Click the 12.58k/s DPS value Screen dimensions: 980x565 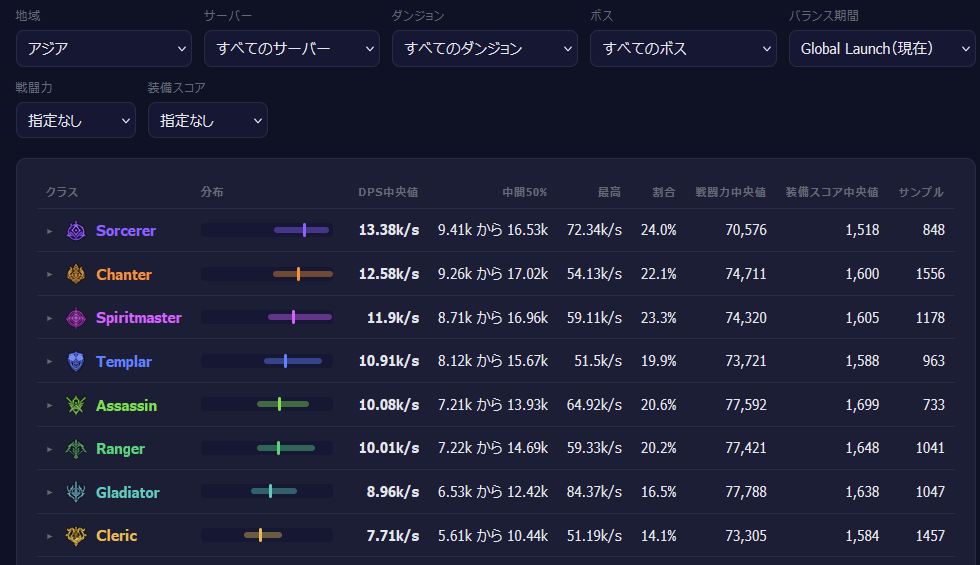coord(389,274)
